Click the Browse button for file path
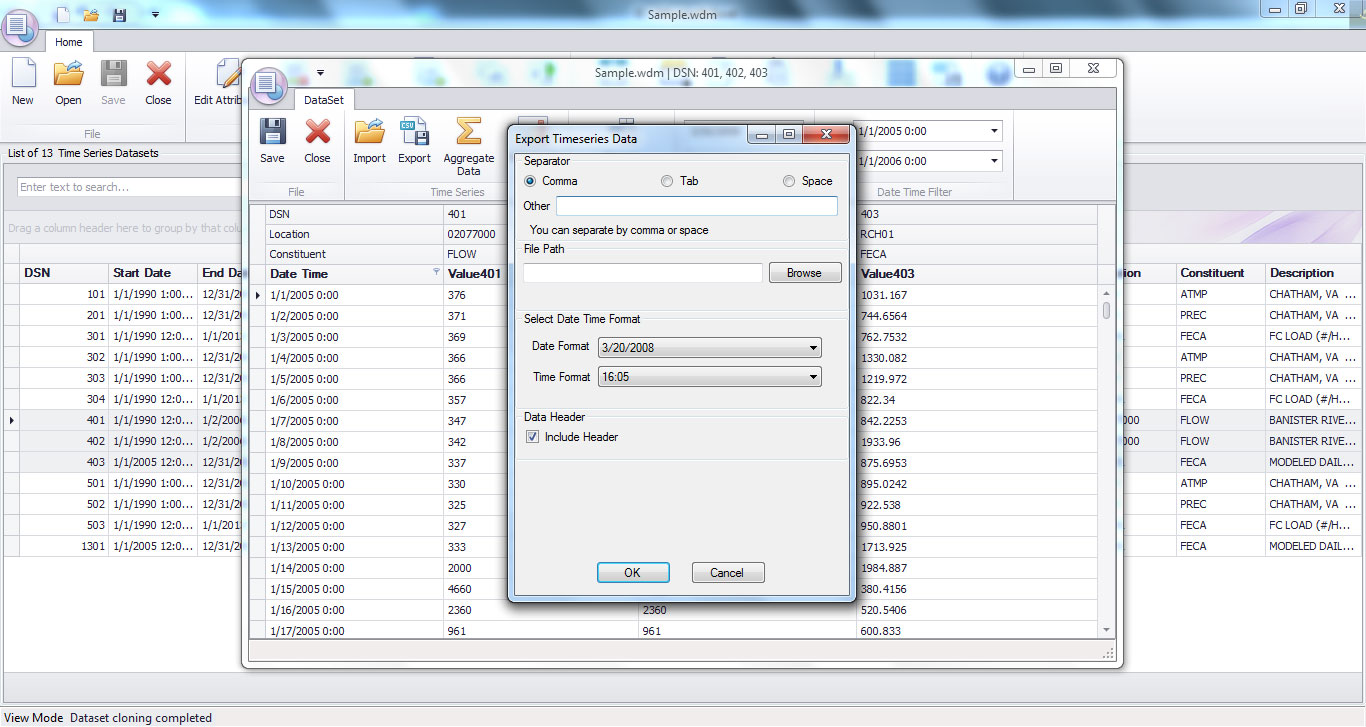This screenshot has height=727, width=1366. click(x=804, y=271)
